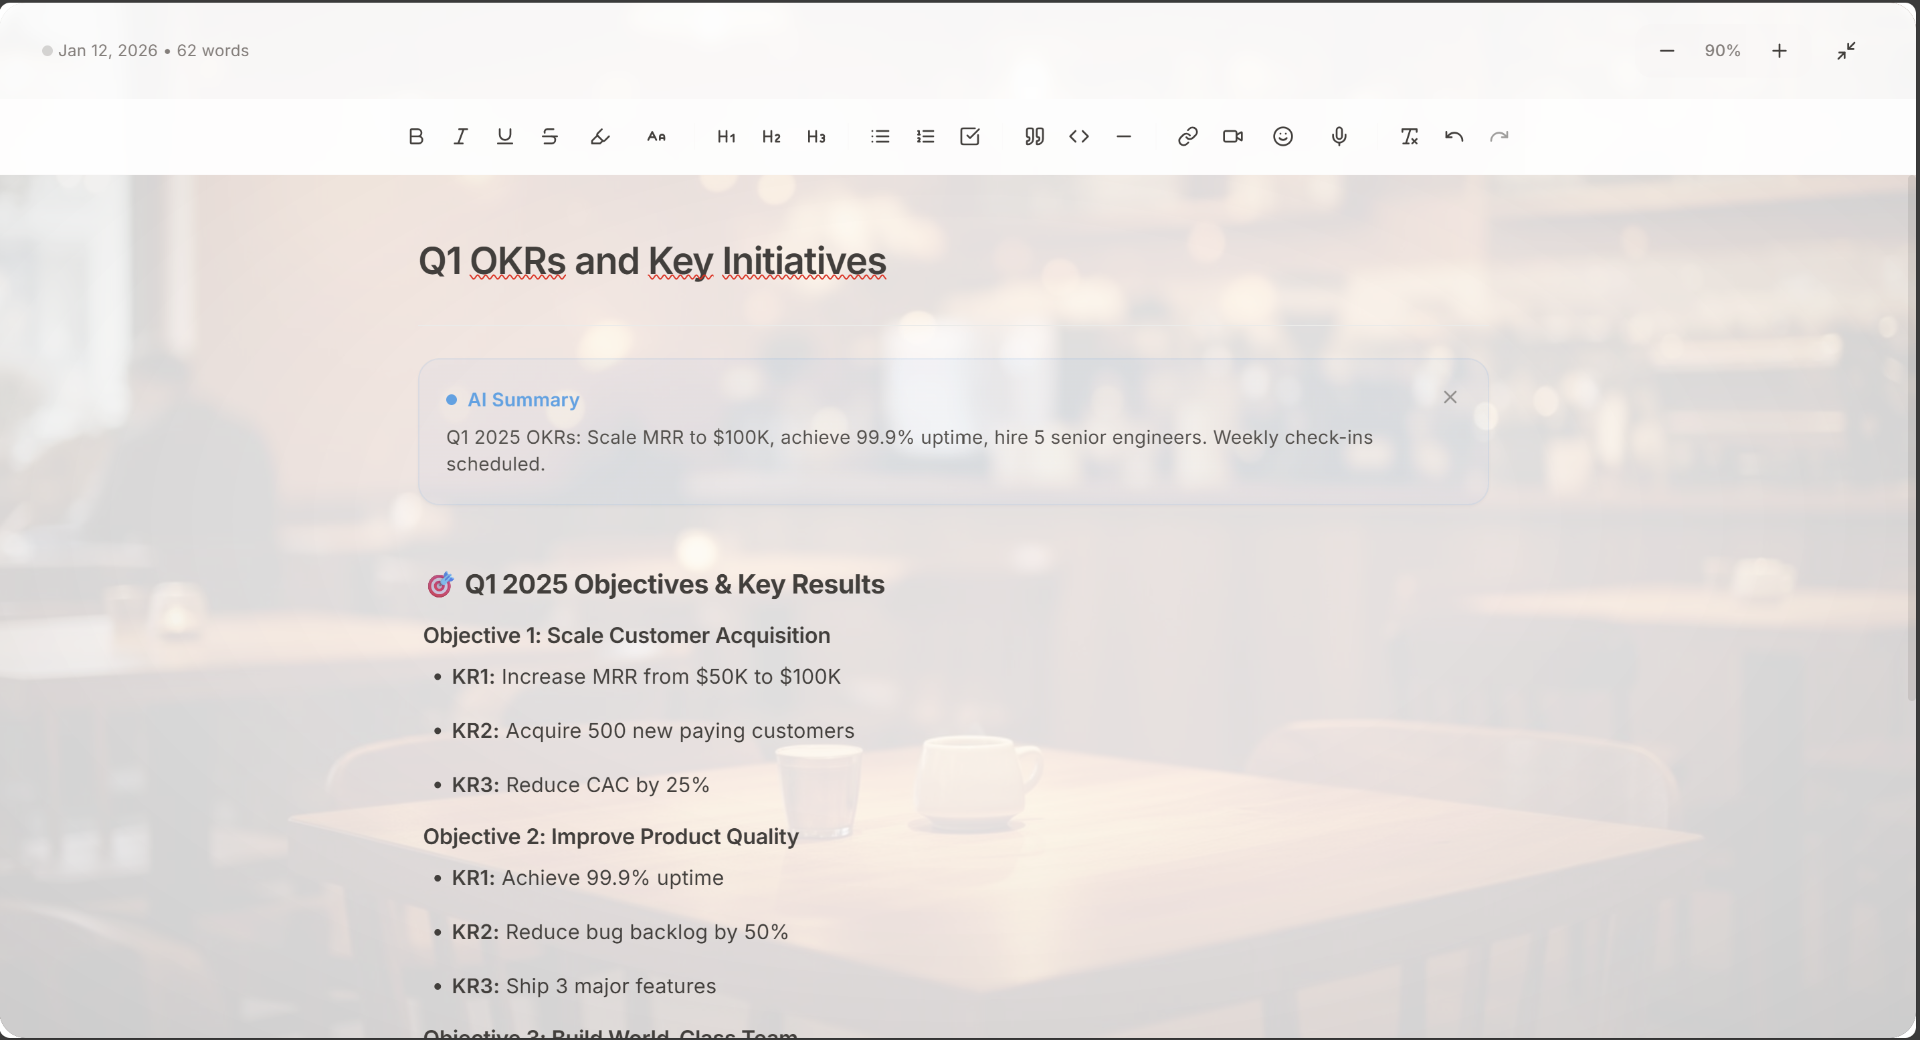Decrease zoom level with minus button
The width and height of the screenshot is (1920, 1040).
pyautogui.click(x=1667, y=51)
